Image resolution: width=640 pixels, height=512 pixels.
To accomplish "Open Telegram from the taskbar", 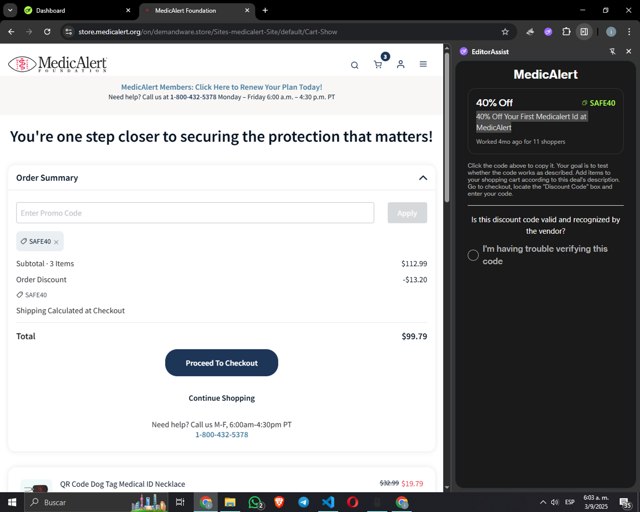I will coord(304,502).
